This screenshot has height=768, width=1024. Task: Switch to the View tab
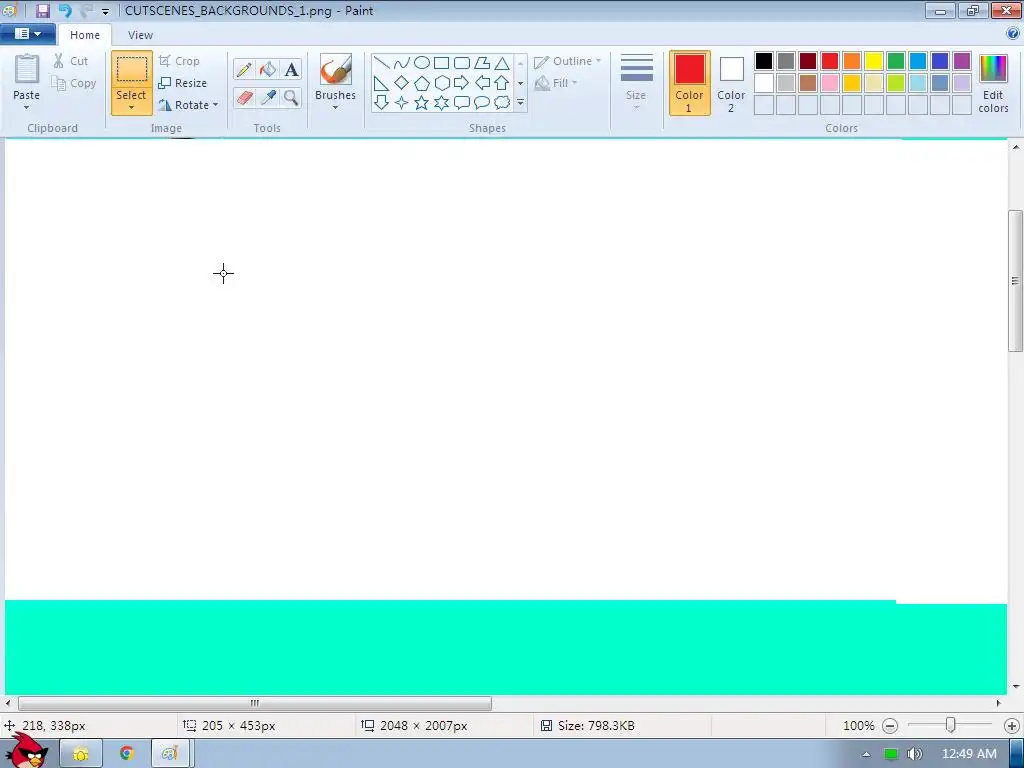pos(140,35)
